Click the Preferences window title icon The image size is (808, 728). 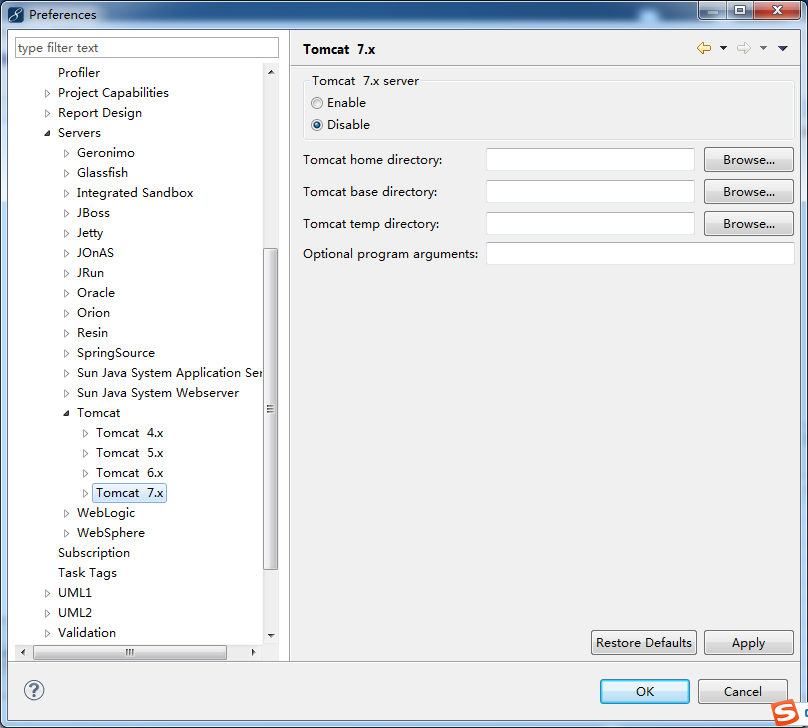coord(15,14)
